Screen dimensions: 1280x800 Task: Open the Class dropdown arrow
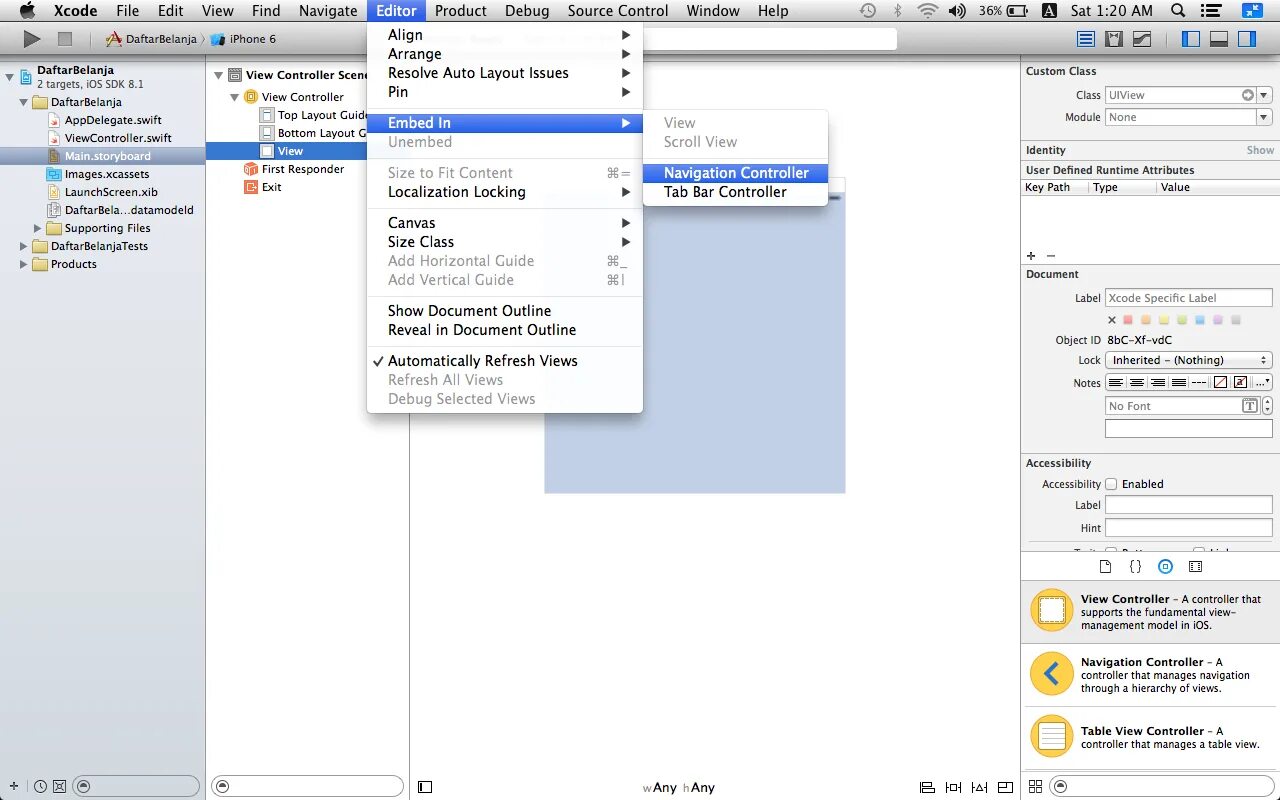[1264, 95]
